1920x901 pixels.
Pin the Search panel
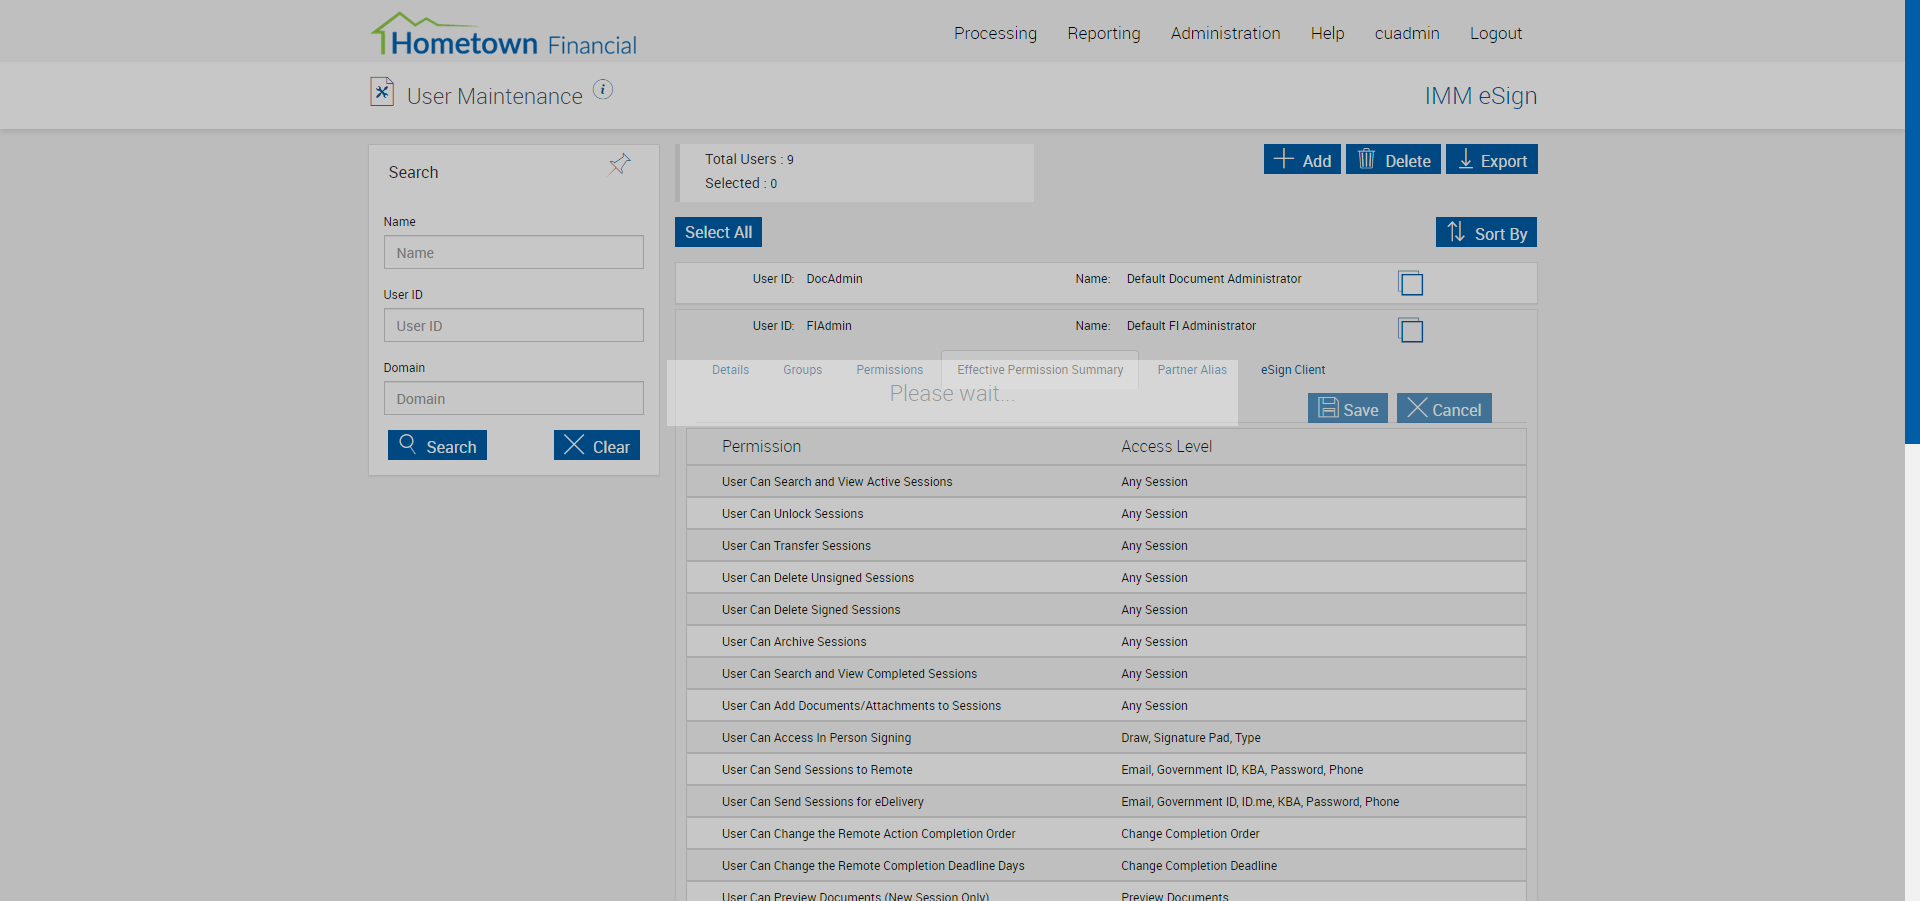pos(620,164)
